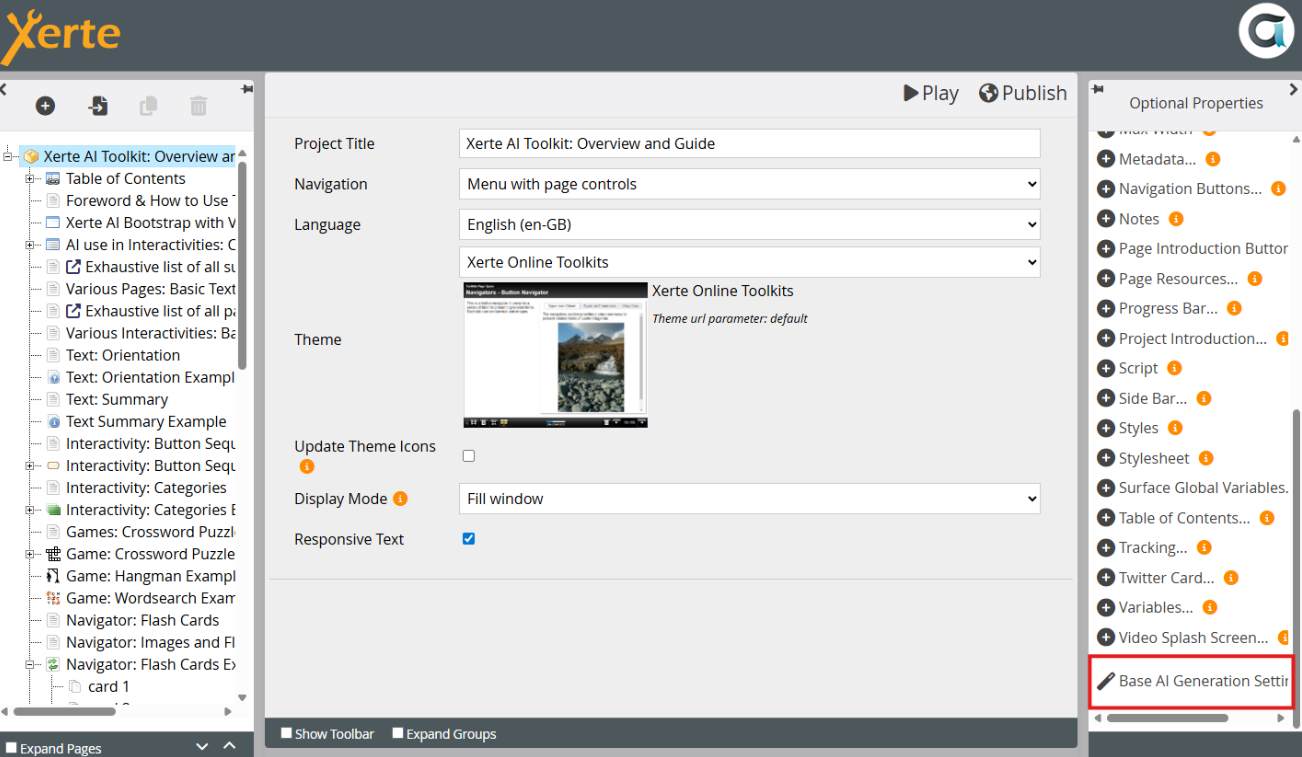Expand the Table of Contents tree node
1302x757 pixels.
coord(30,179)
